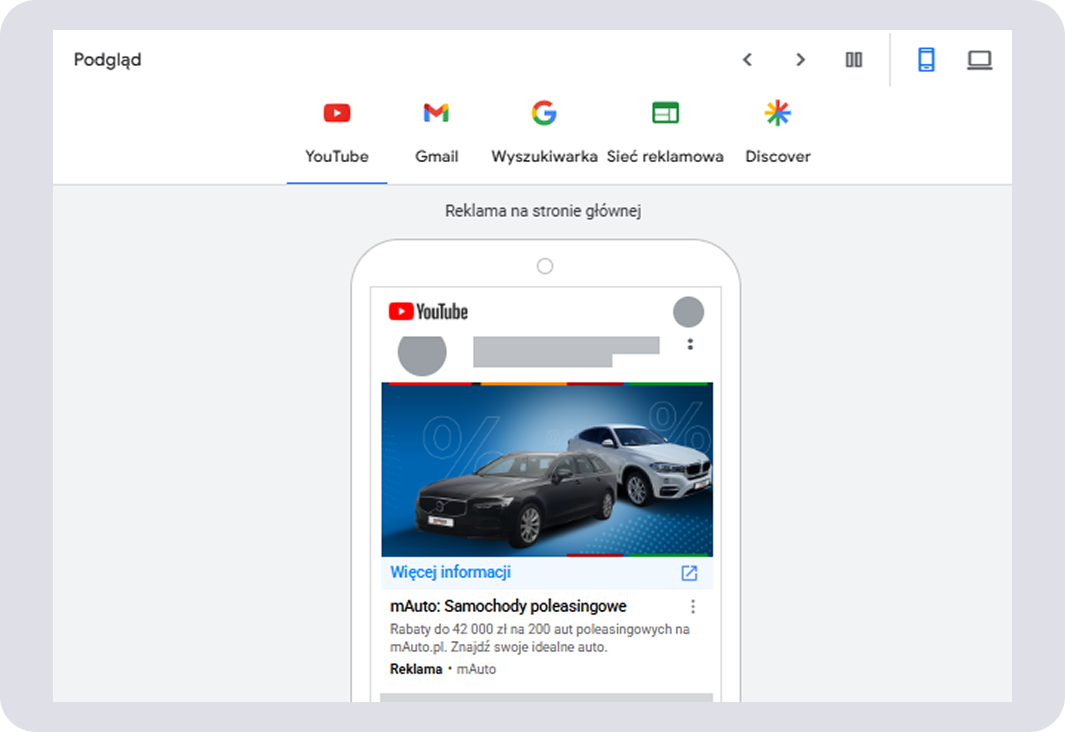The image size is (1065, 732).
Task: Click the car ad image thumbnail
Action: pyautogui.click(x=547, y=470)
